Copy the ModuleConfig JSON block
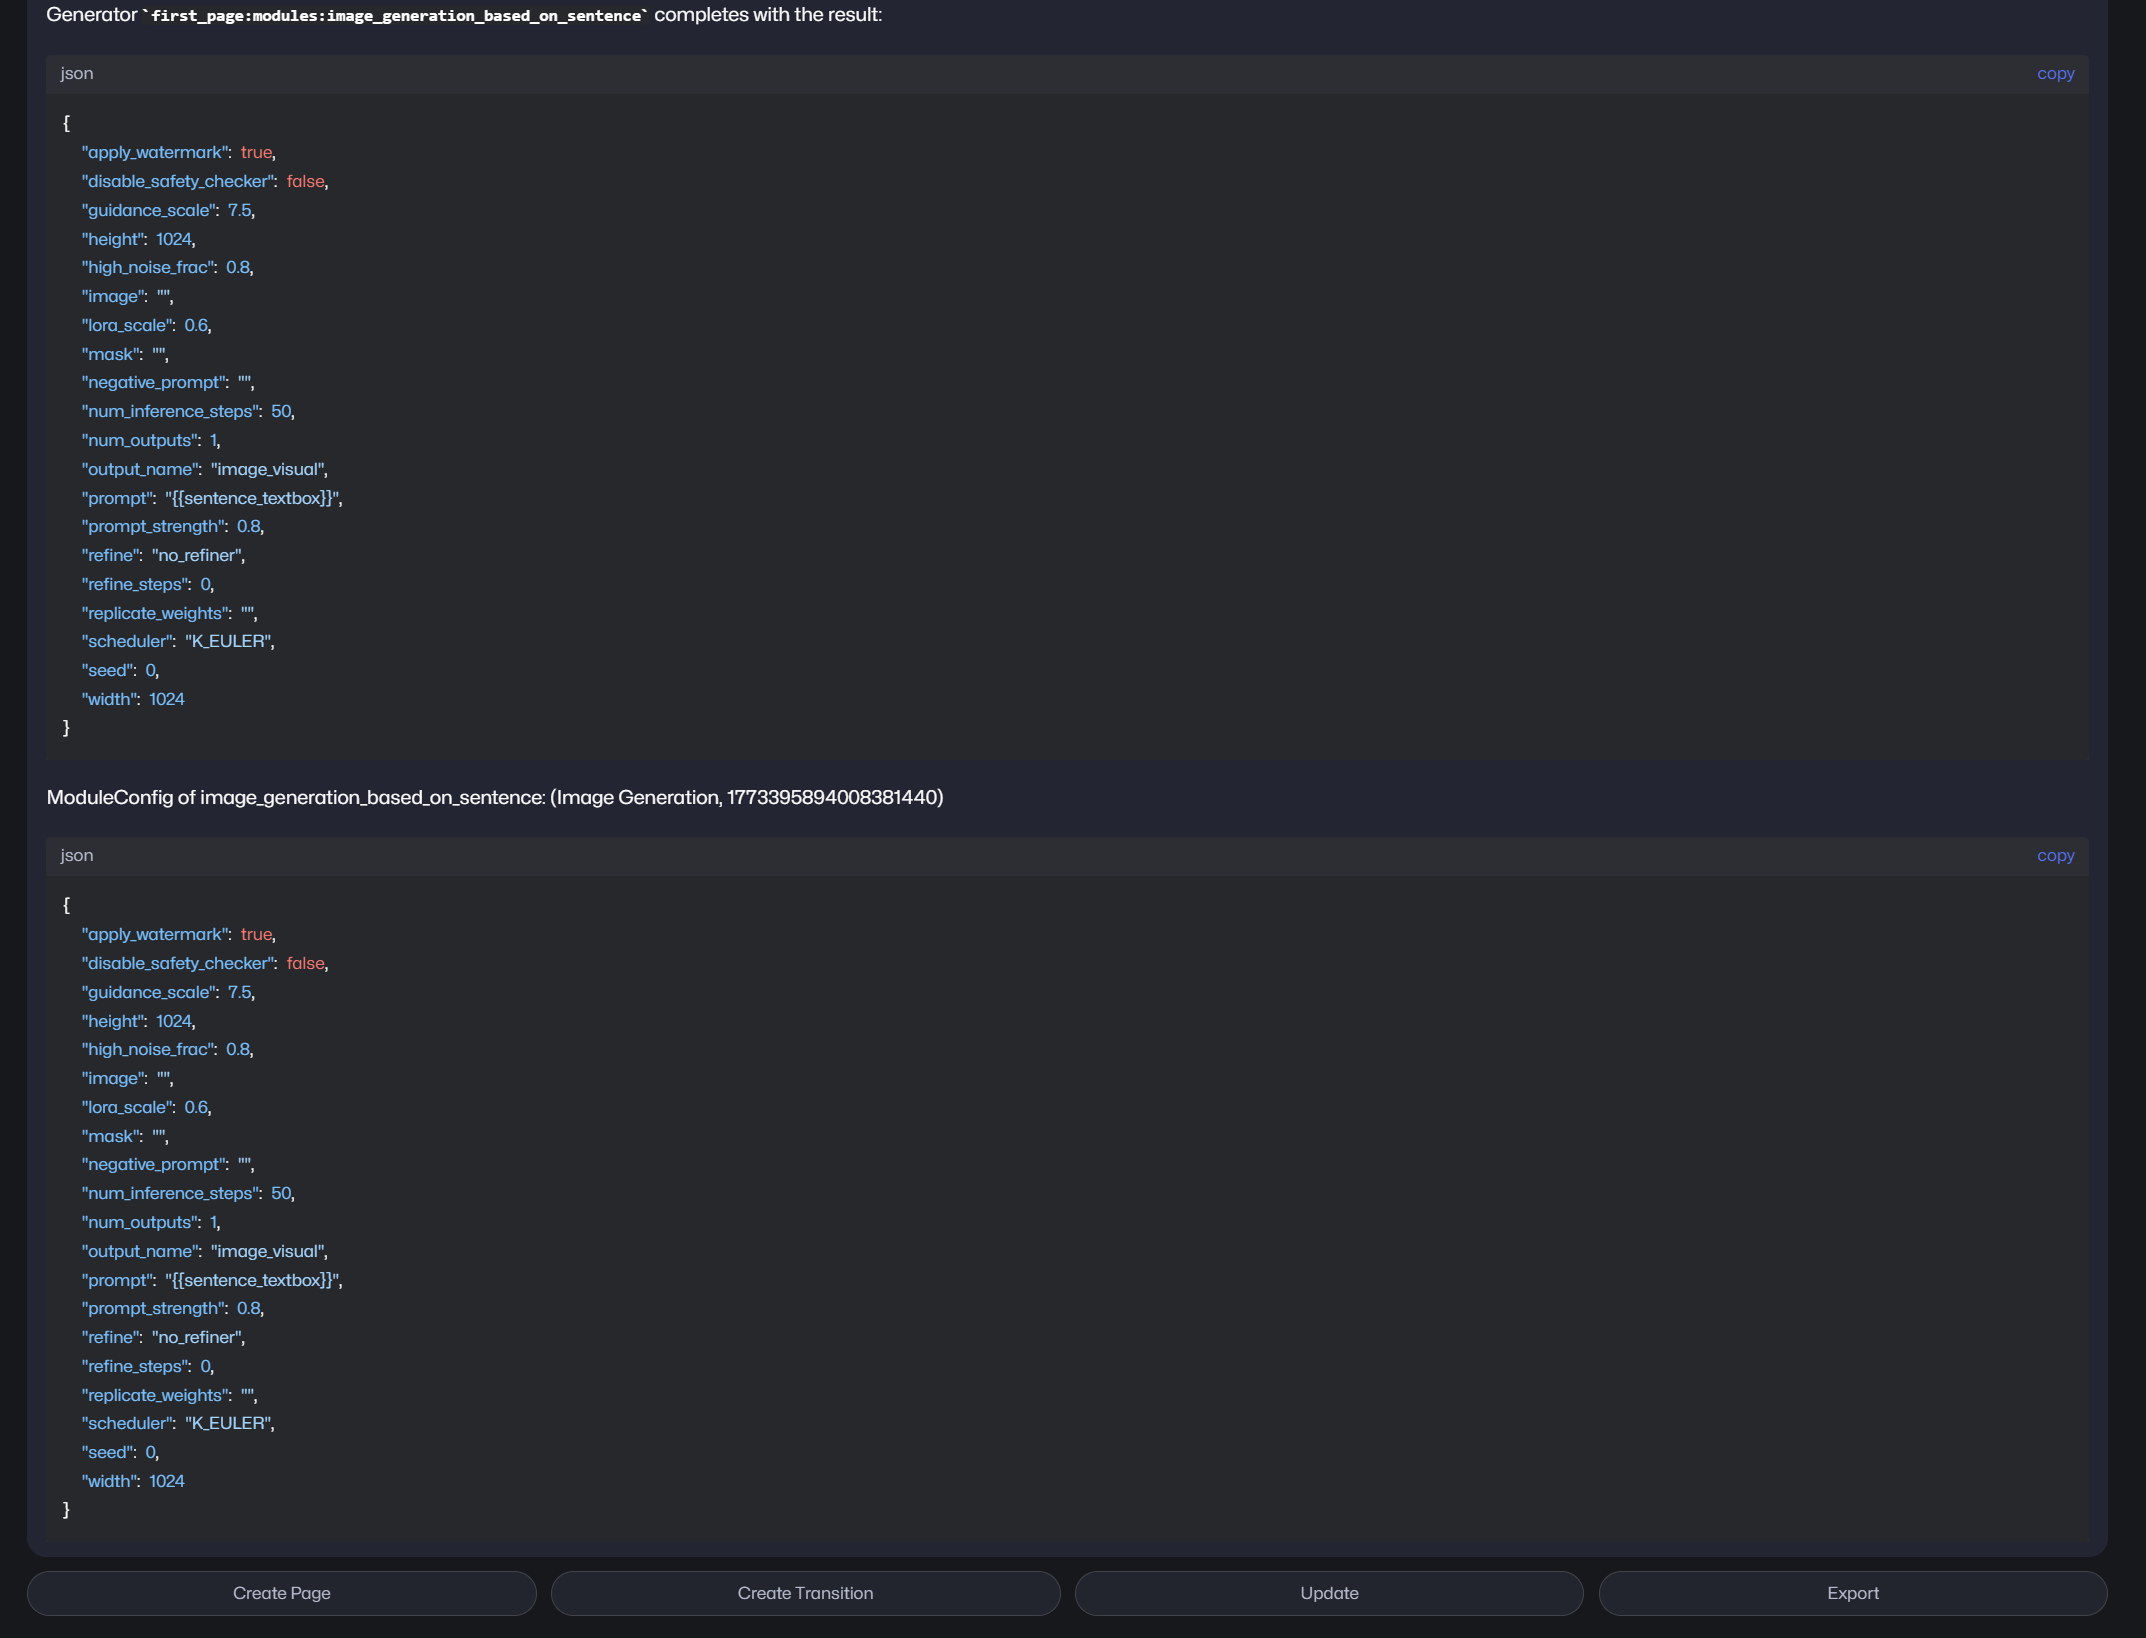The height and width of the screenshot is (1638, 2146). 2055,856
